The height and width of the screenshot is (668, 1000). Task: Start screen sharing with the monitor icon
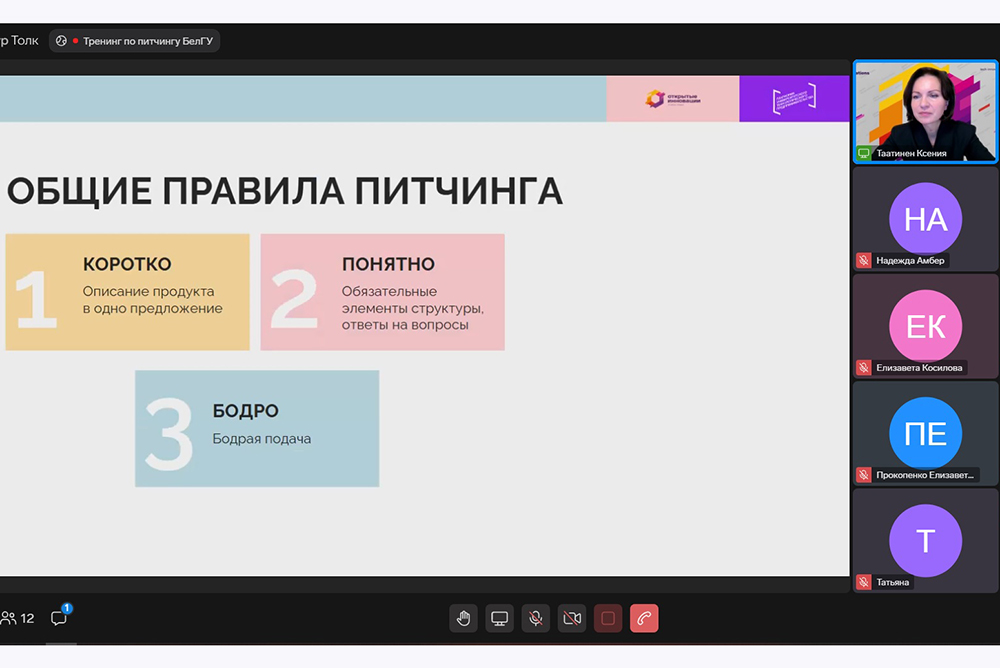(x=499, y=618)
